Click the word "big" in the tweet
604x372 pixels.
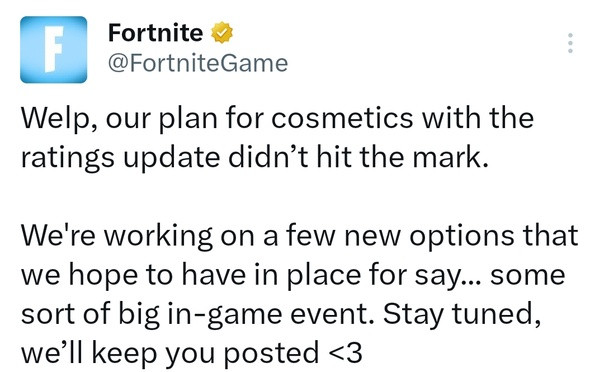click(x=139, y=314)
